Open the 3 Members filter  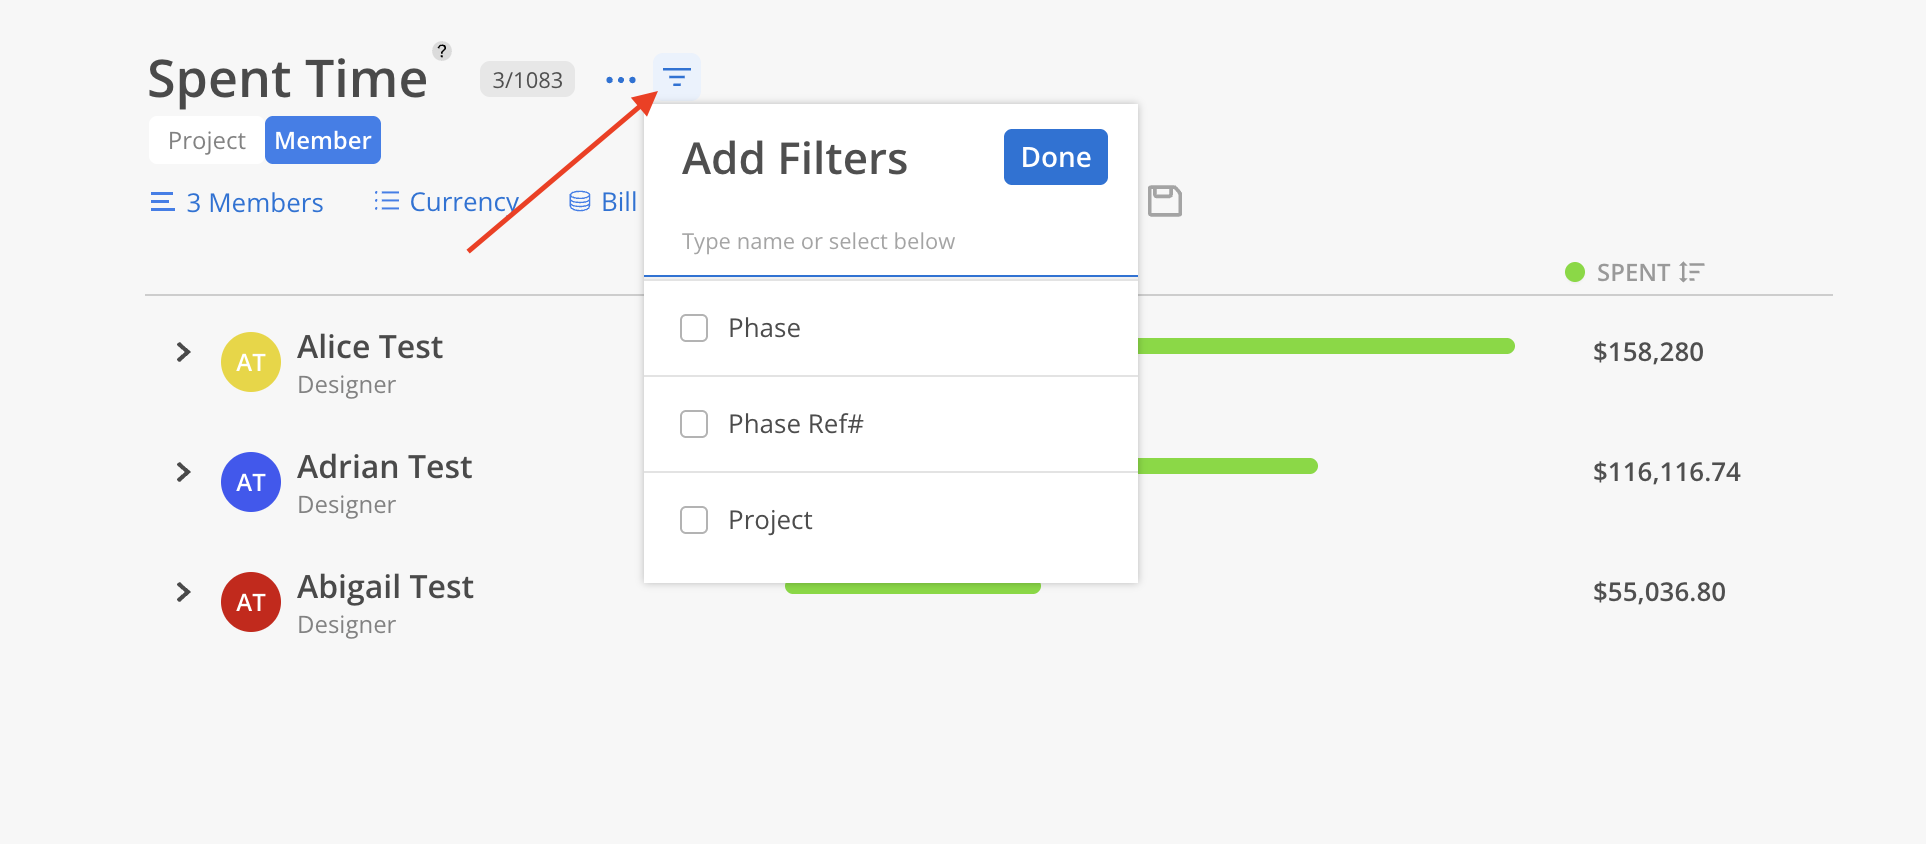pyautogui.click(x=237, y=202)
